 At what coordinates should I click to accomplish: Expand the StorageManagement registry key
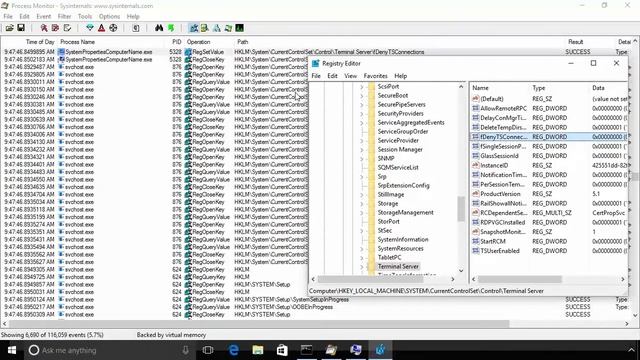coord(362,212)
